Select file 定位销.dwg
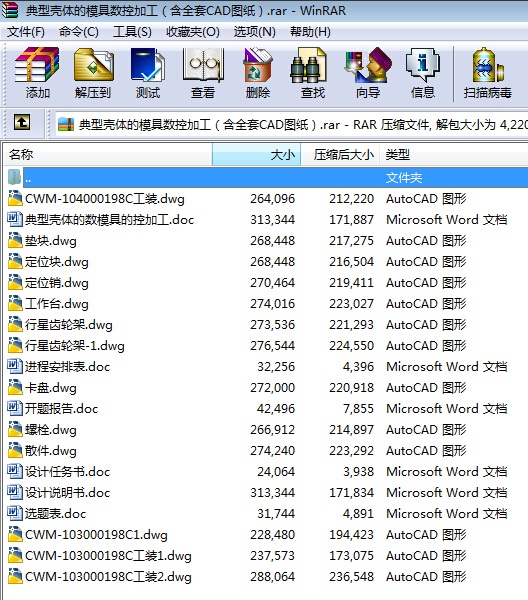Viewport: 528px width, 600px height. [57, 283]
